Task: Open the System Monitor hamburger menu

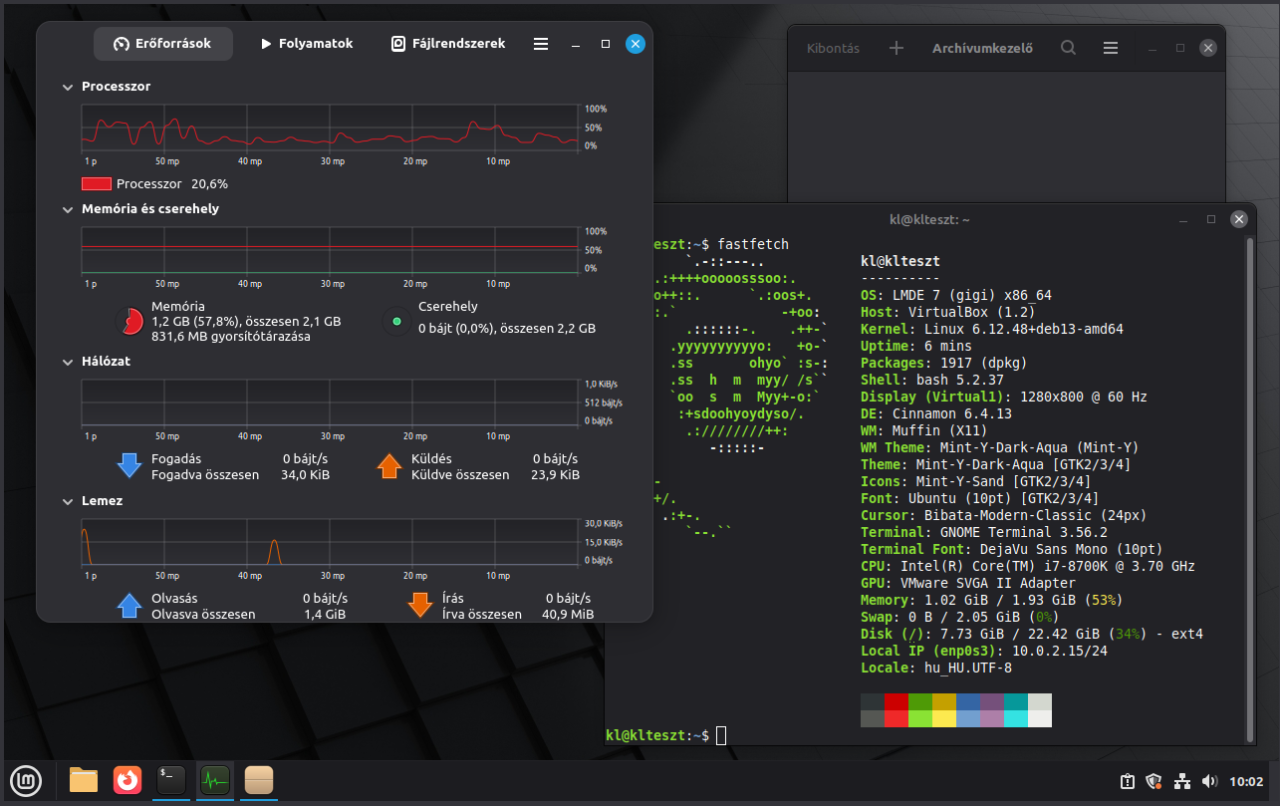Action: (541, 44)
